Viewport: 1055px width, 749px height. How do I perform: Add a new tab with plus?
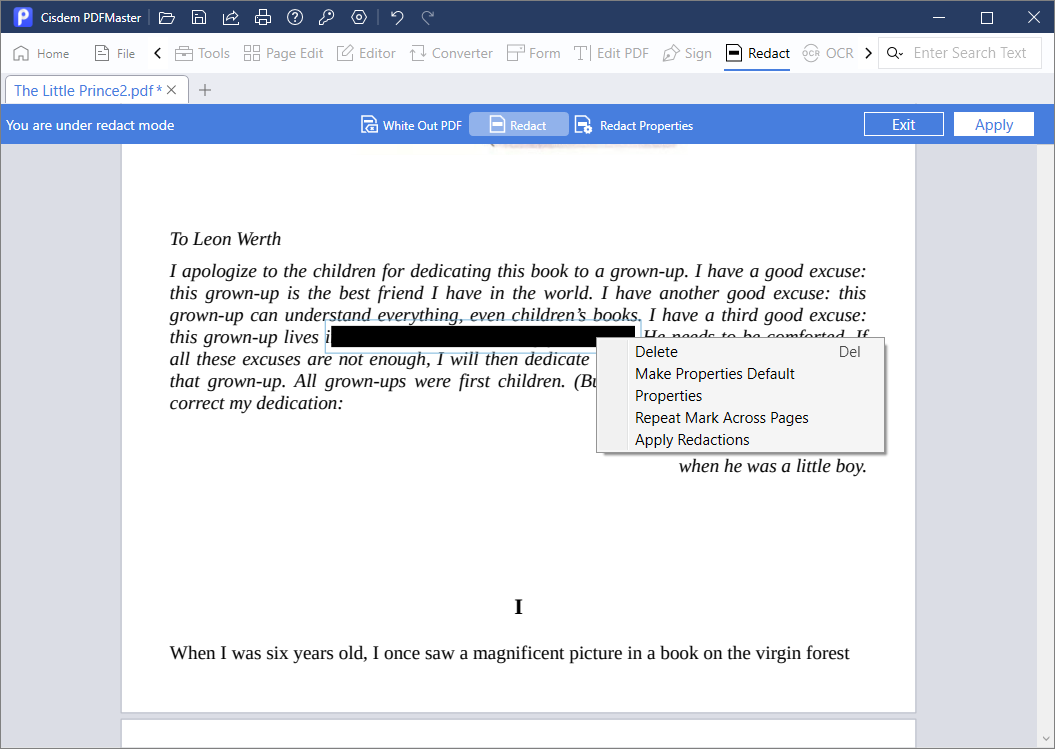pos(205,90)
